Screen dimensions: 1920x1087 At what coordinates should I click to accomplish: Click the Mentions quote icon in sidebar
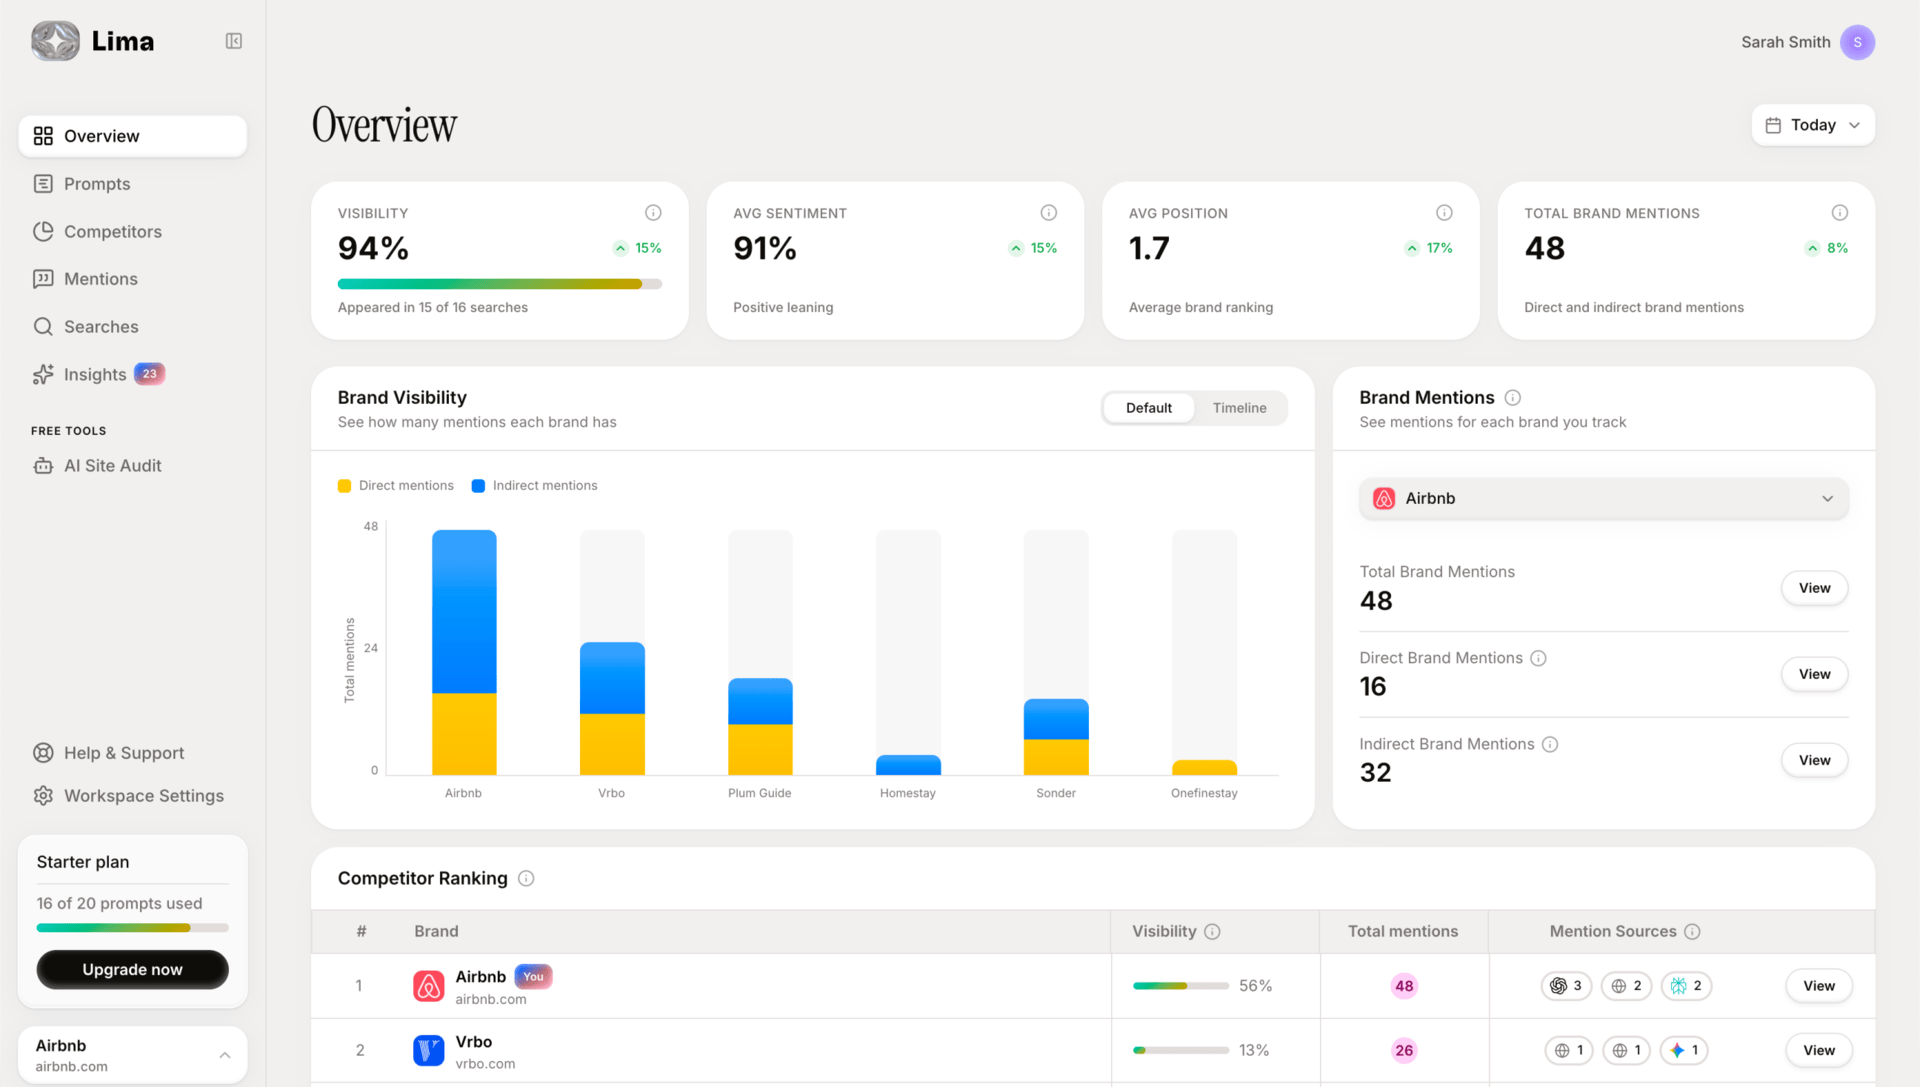43,279
